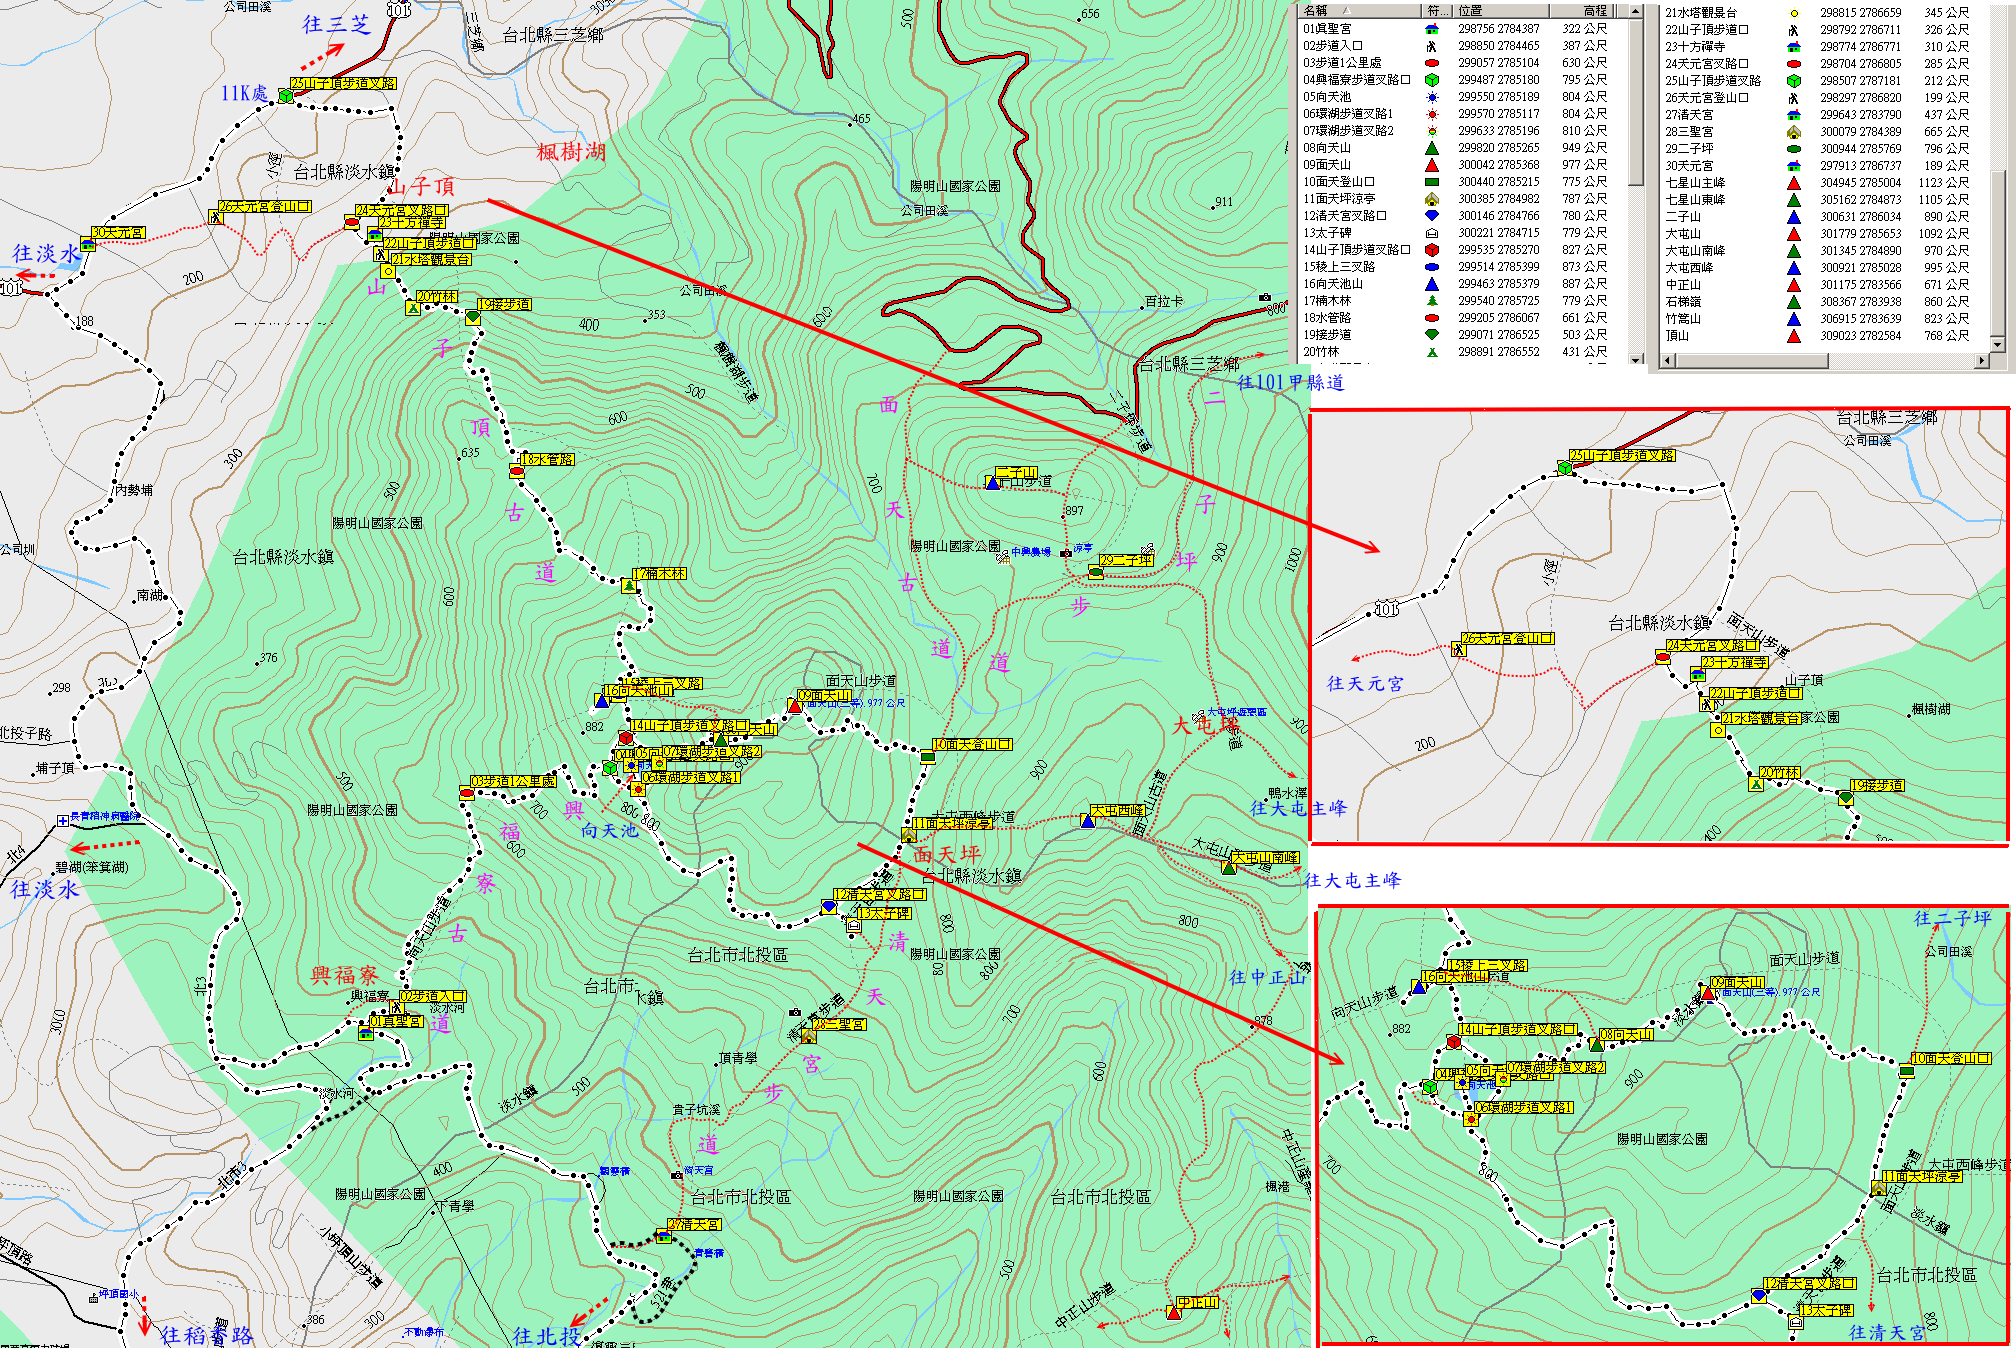Screen dimensions: 2016x1348
Task: Select the blue triangle icon for 竹篙山
Action: (x=1794, y=319)
